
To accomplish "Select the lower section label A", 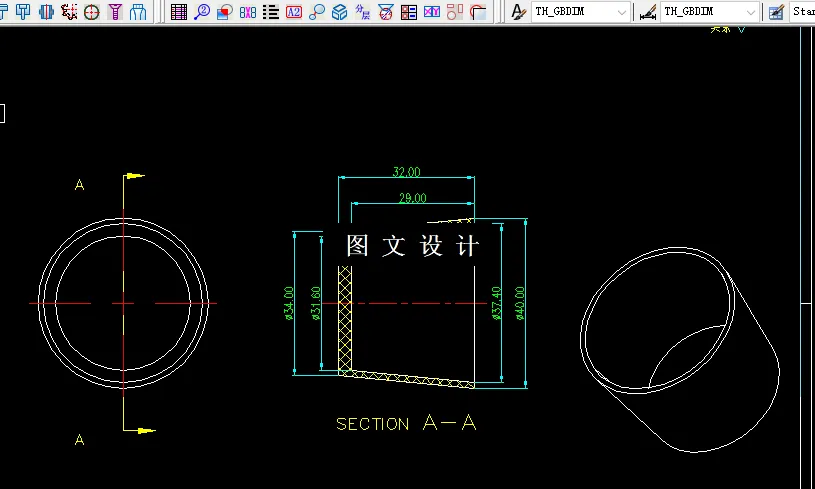I will (80, 440).
